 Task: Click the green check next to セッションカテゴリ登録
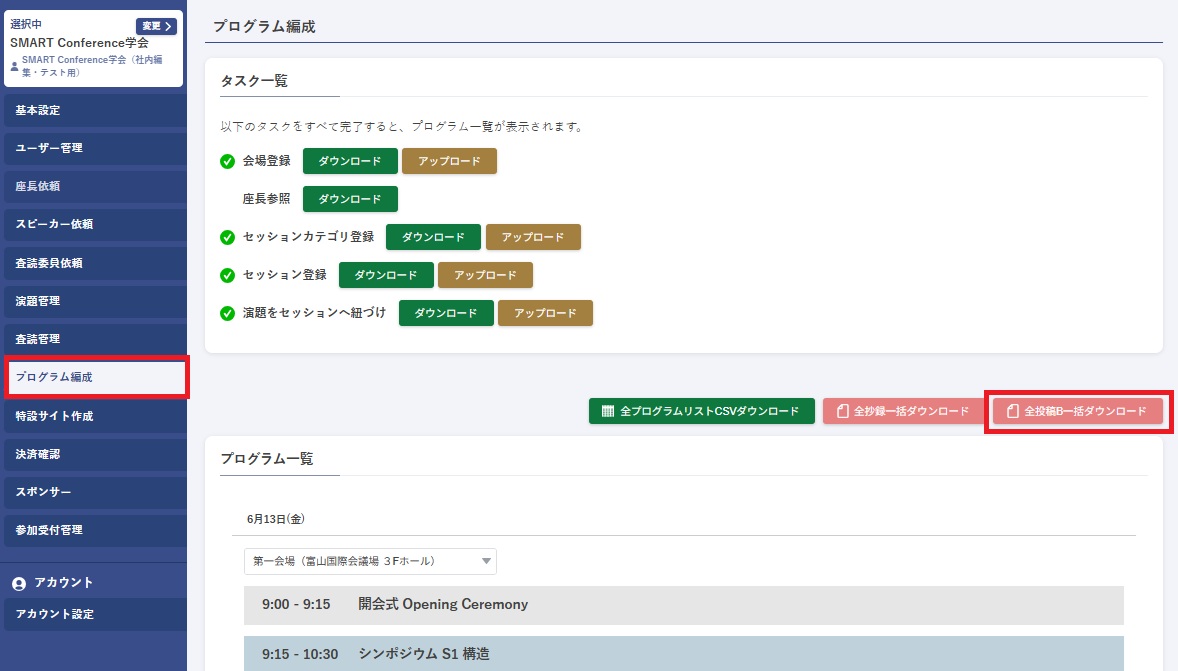[x=227, y=237]
